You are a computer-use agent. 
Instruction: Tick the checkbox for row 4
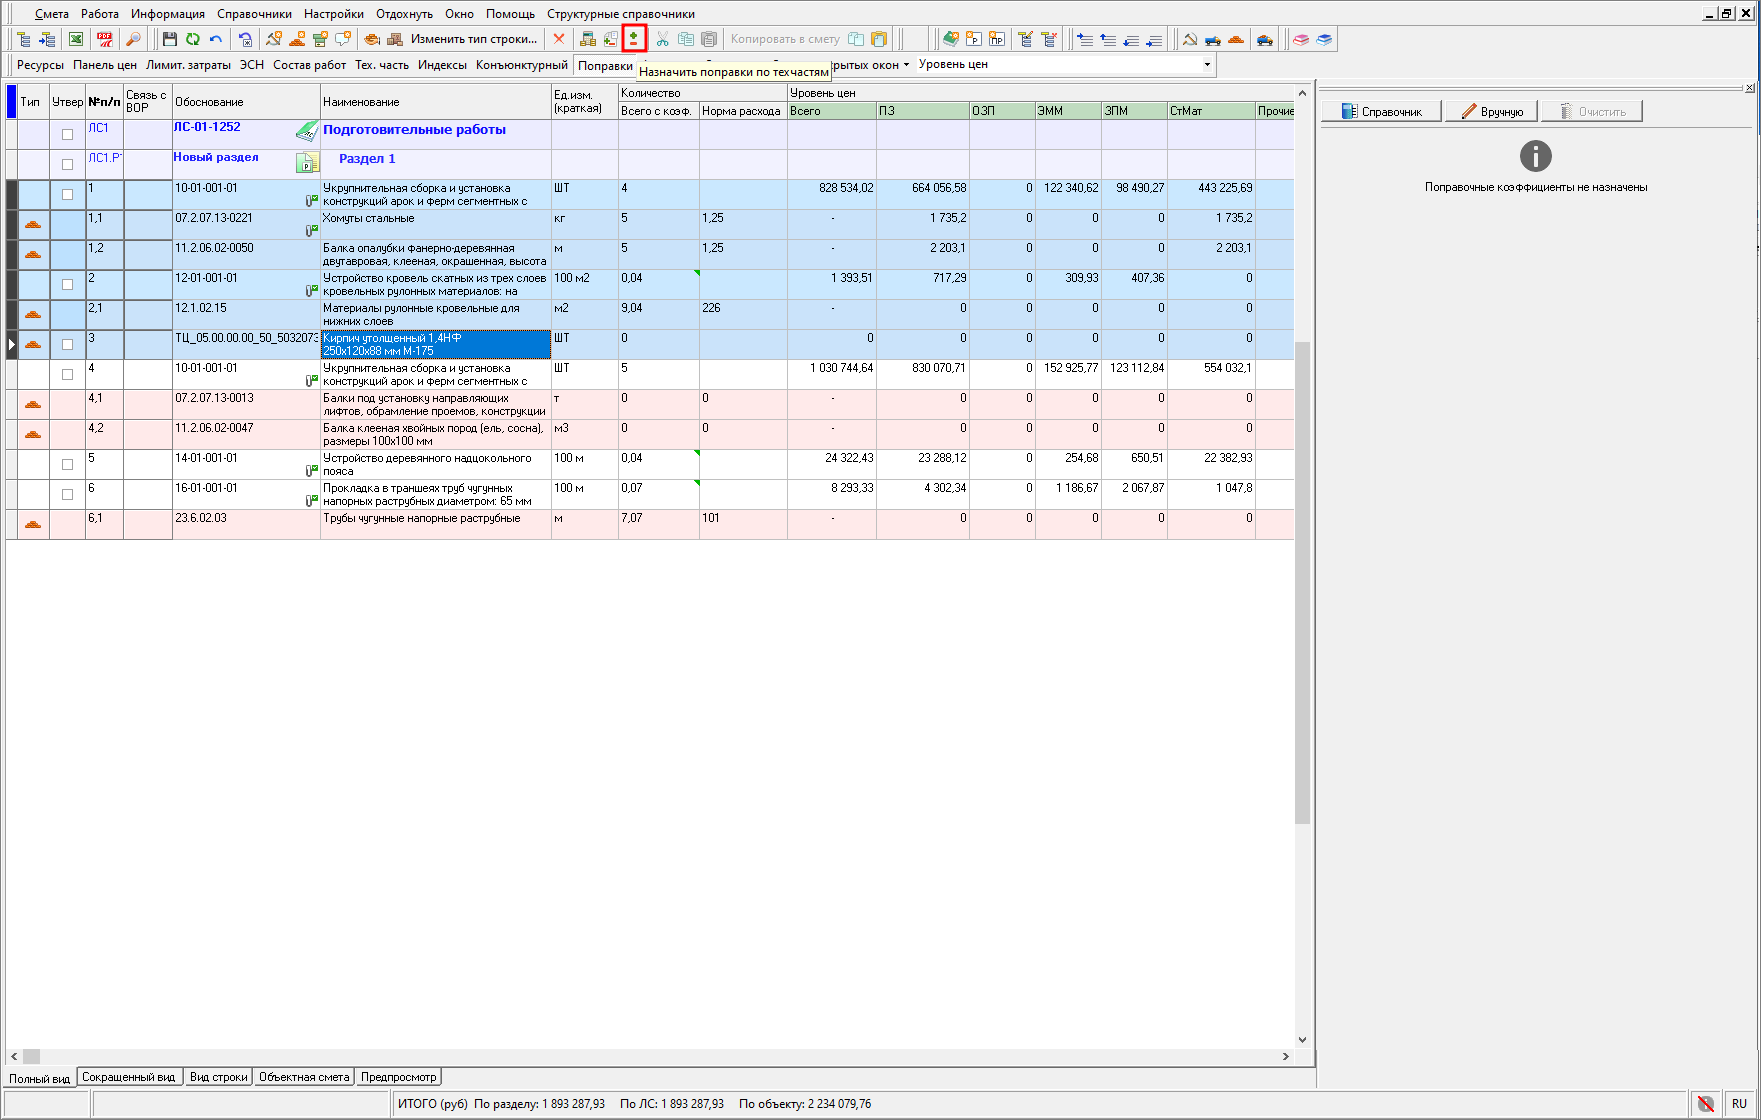click(x=68, y=374)
